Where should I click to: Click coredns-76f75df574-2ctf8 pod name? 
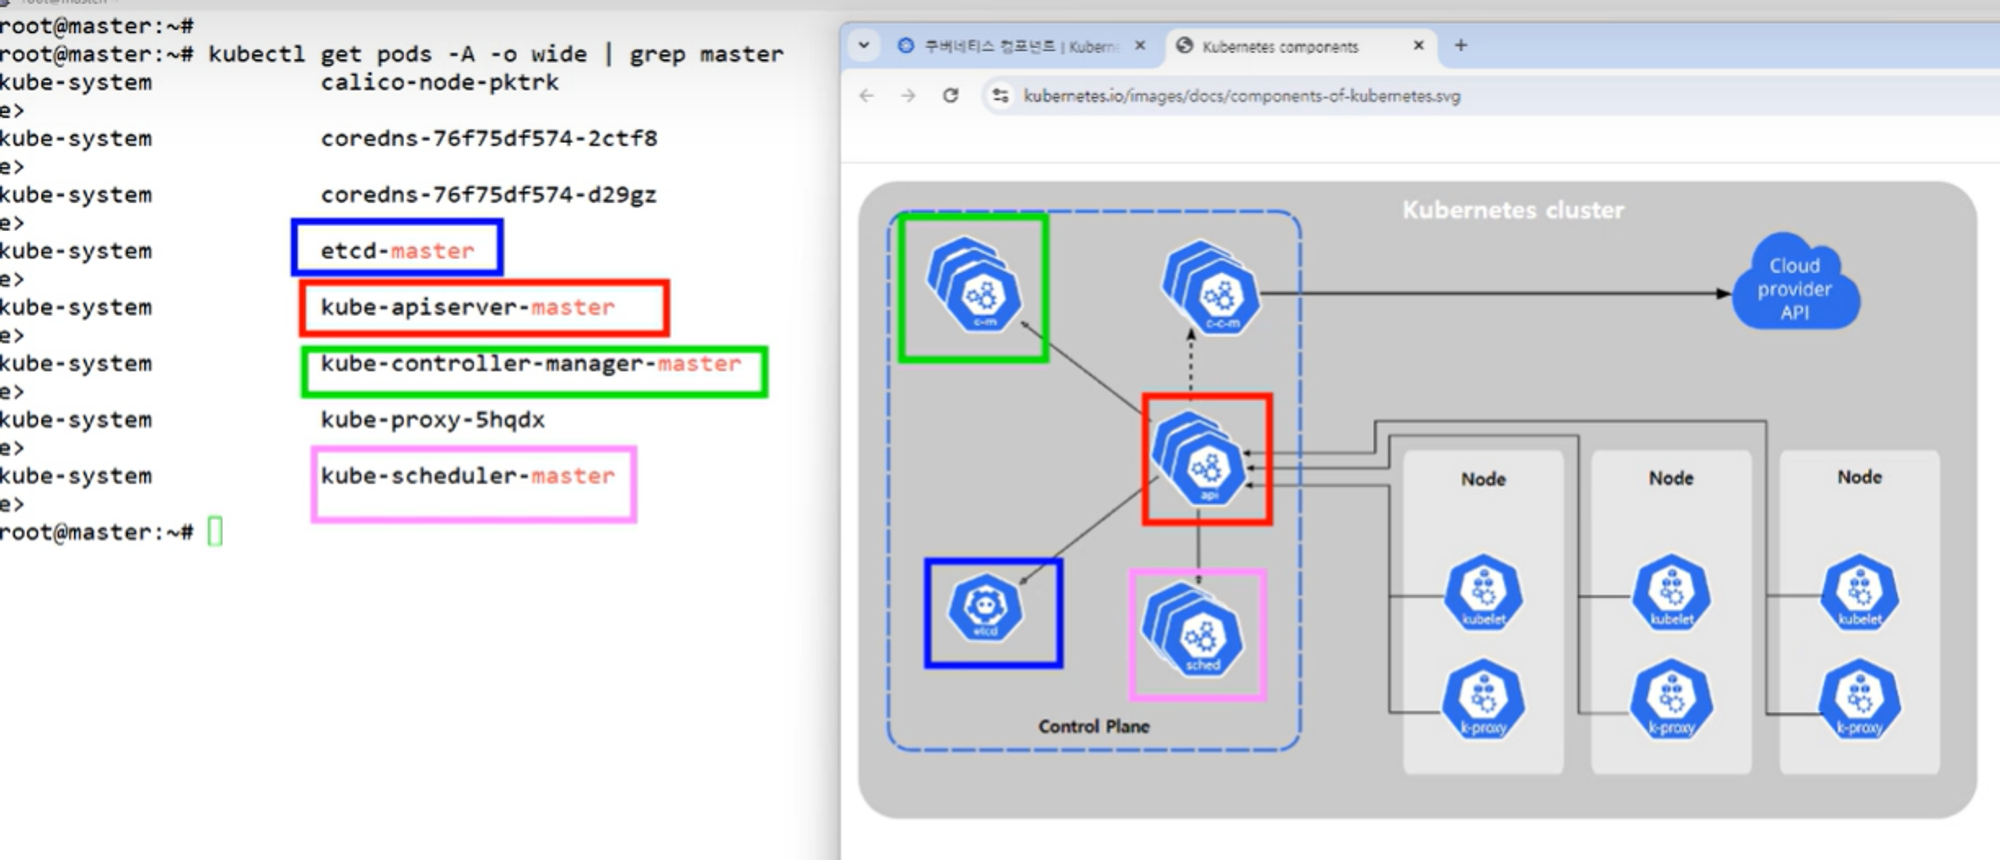coord(489,138)
